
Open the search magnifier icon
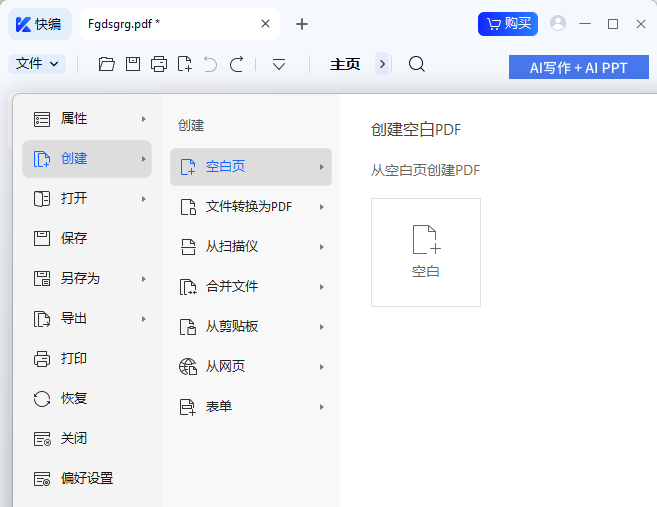point(417,64)
